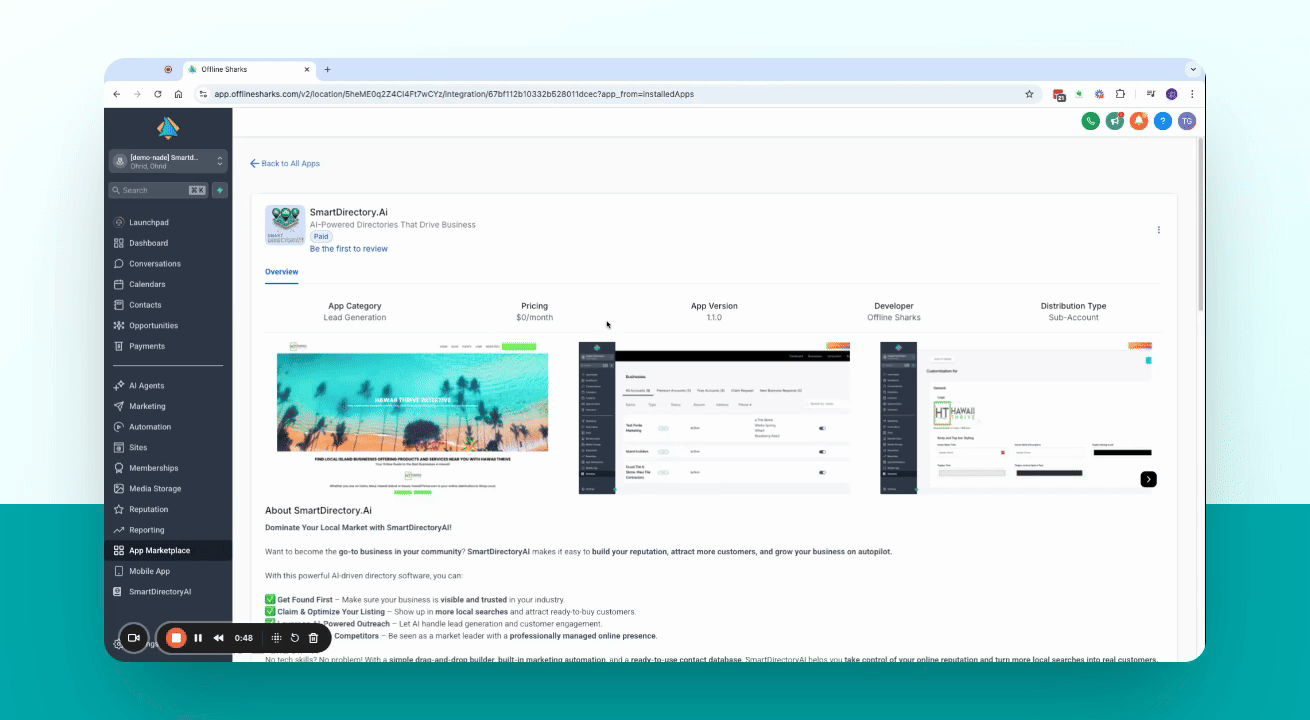Image resolution: width=1310 pixels, height=720 pixels.
Task: Expand the browser tab search dropdown
Action: (x=1192, y=70)
